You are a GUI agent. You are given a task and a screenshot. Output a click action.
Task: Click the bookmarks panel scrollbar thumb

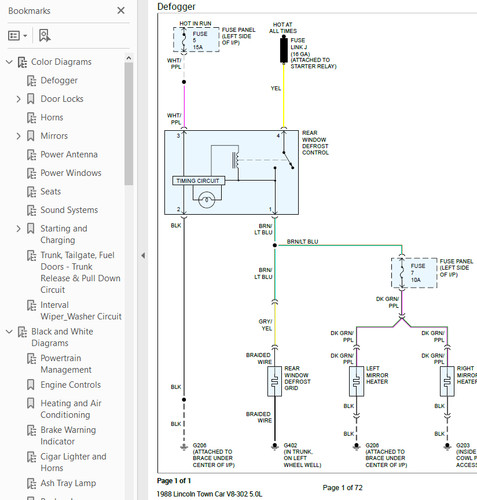coord(129,123)
